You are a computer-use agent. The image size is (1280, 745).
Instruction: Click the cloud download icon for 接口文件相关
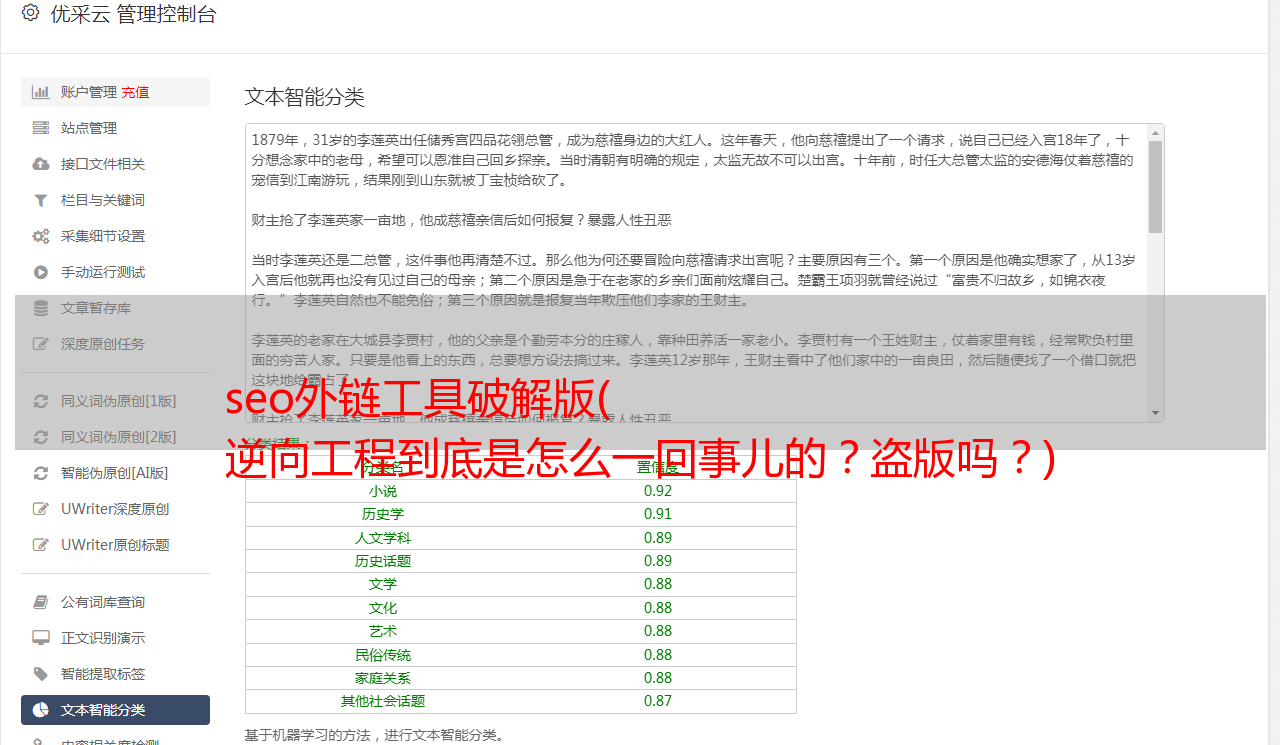[x=41, y=164]
